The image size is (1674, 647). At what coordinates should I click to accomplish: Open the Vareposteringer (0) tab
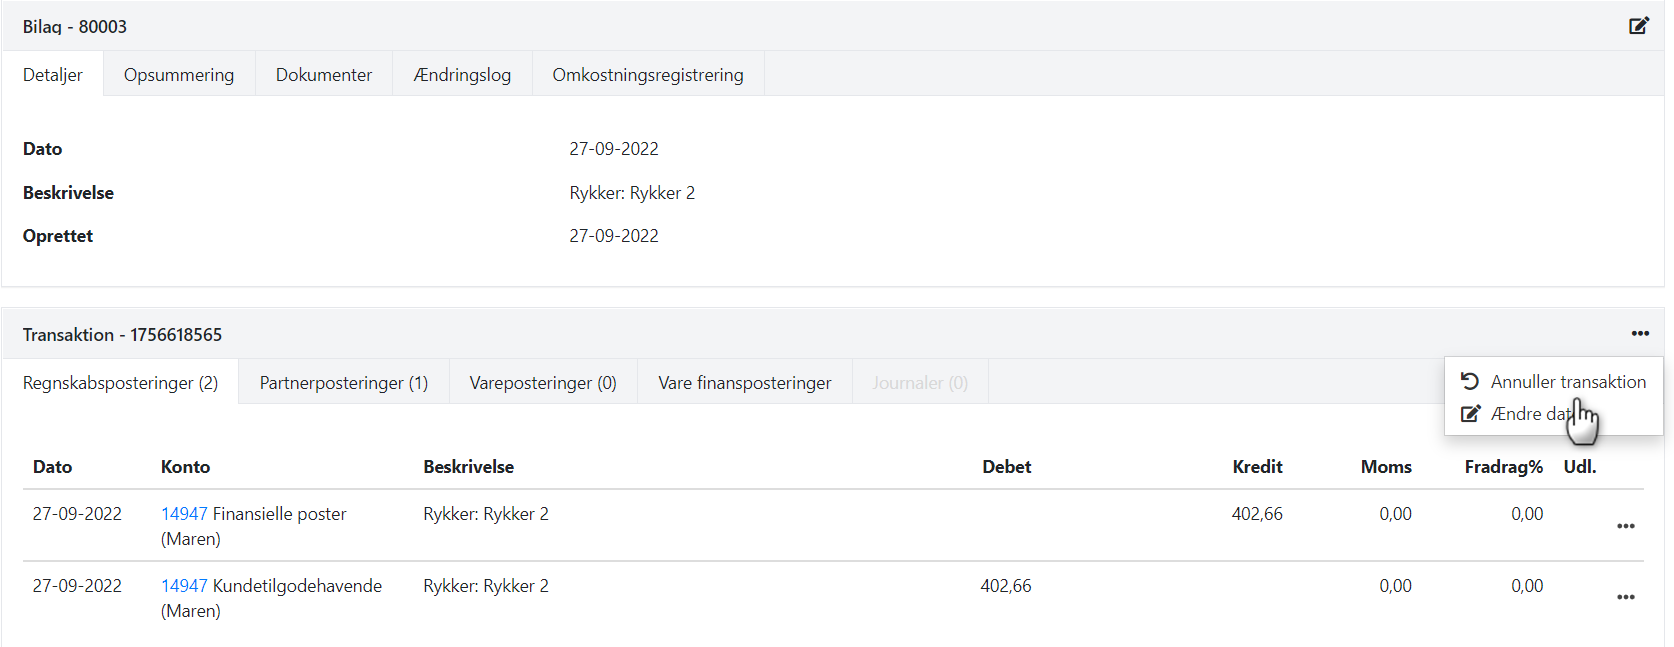pyautogui.click(x=543, y=383)
